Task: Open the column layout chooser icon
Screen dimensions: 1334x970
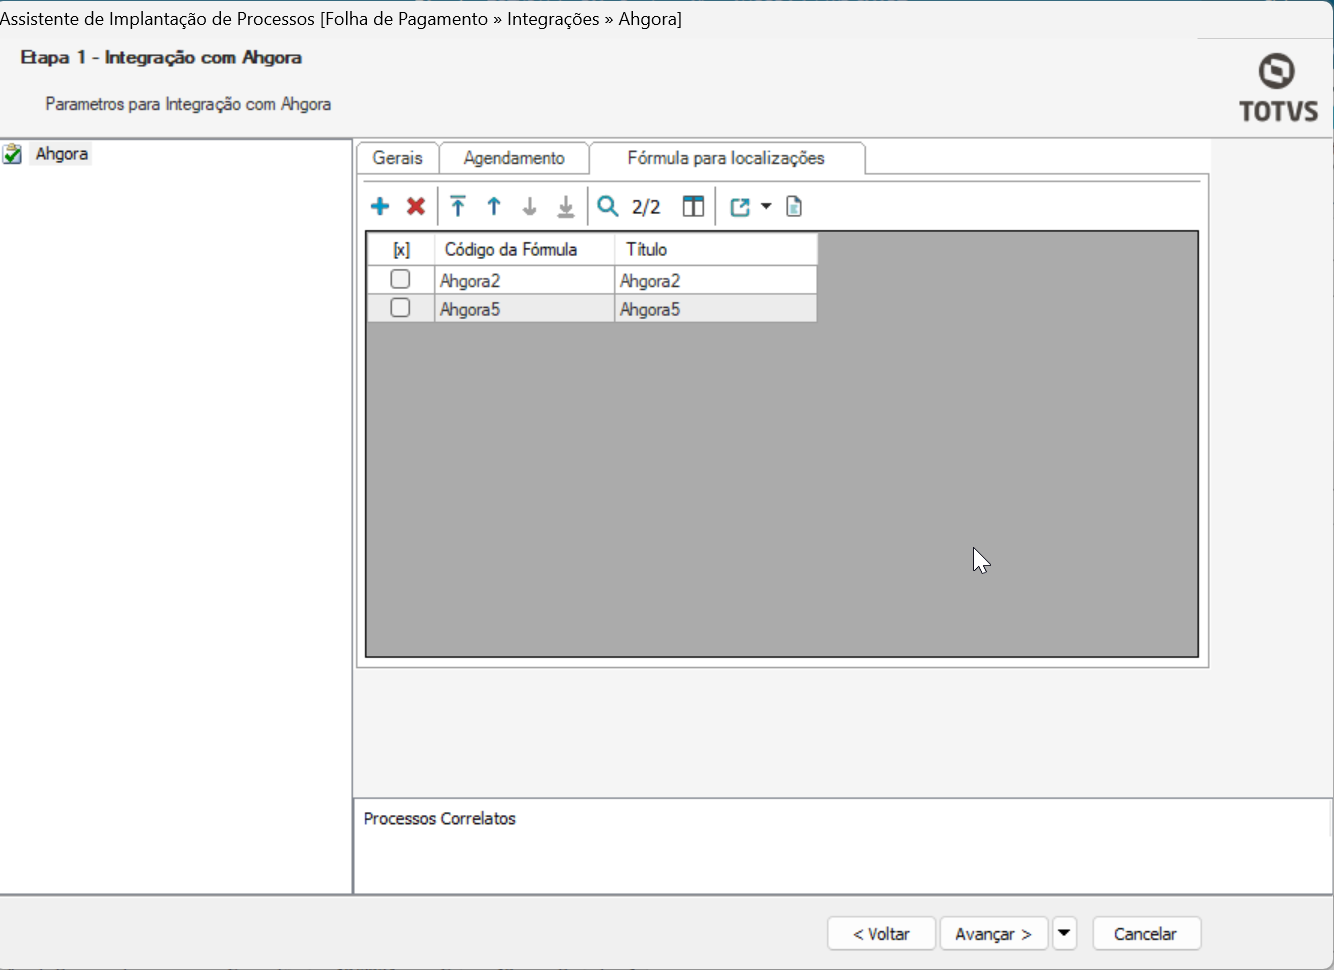Action: tap(693, 207)
